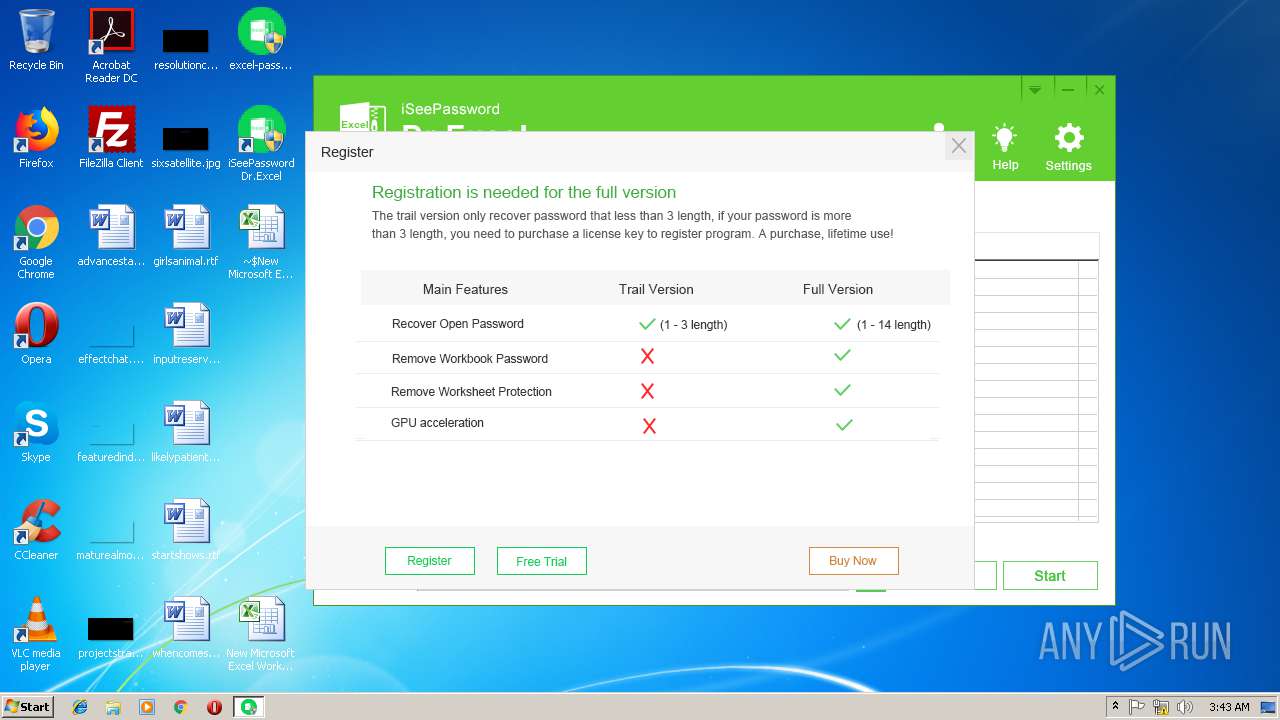Viewport: 1280px width, 720px height.
Task: Click the '(1 - 3 length)' value
Action: tap(694, 325)
